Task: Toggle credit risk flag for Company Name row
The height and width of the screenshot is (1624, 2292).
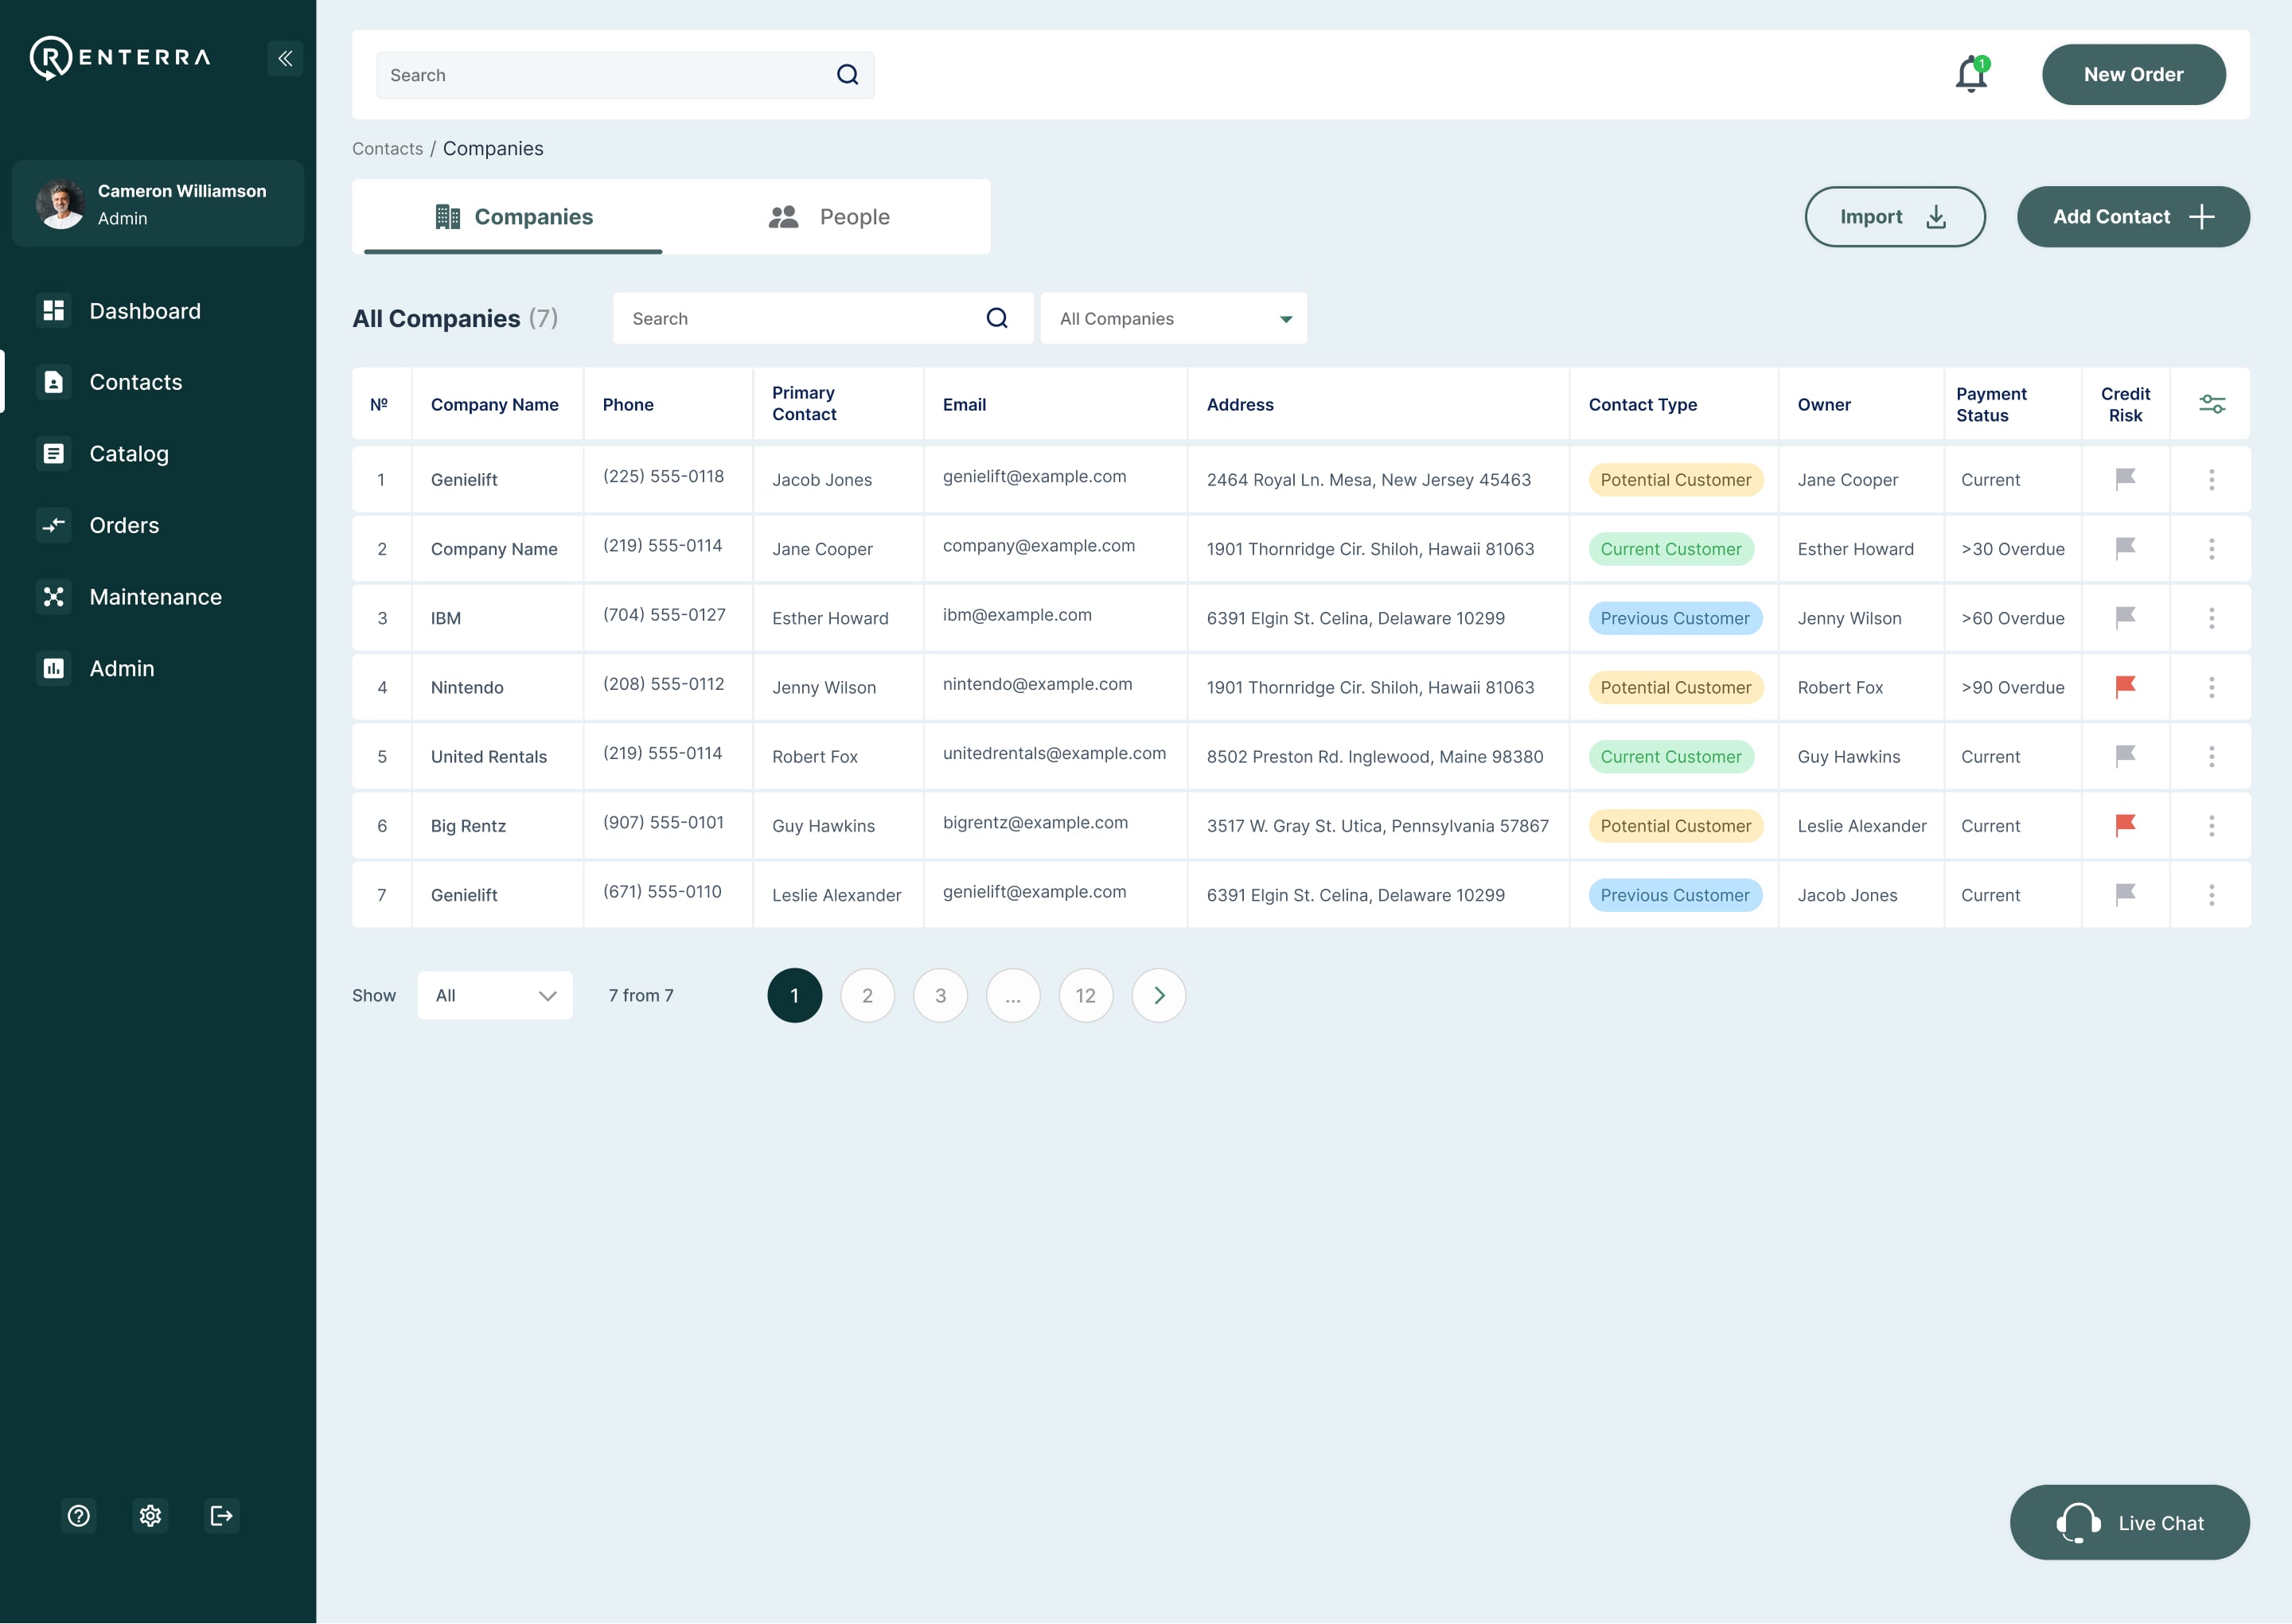Action: click(2125, 548)
